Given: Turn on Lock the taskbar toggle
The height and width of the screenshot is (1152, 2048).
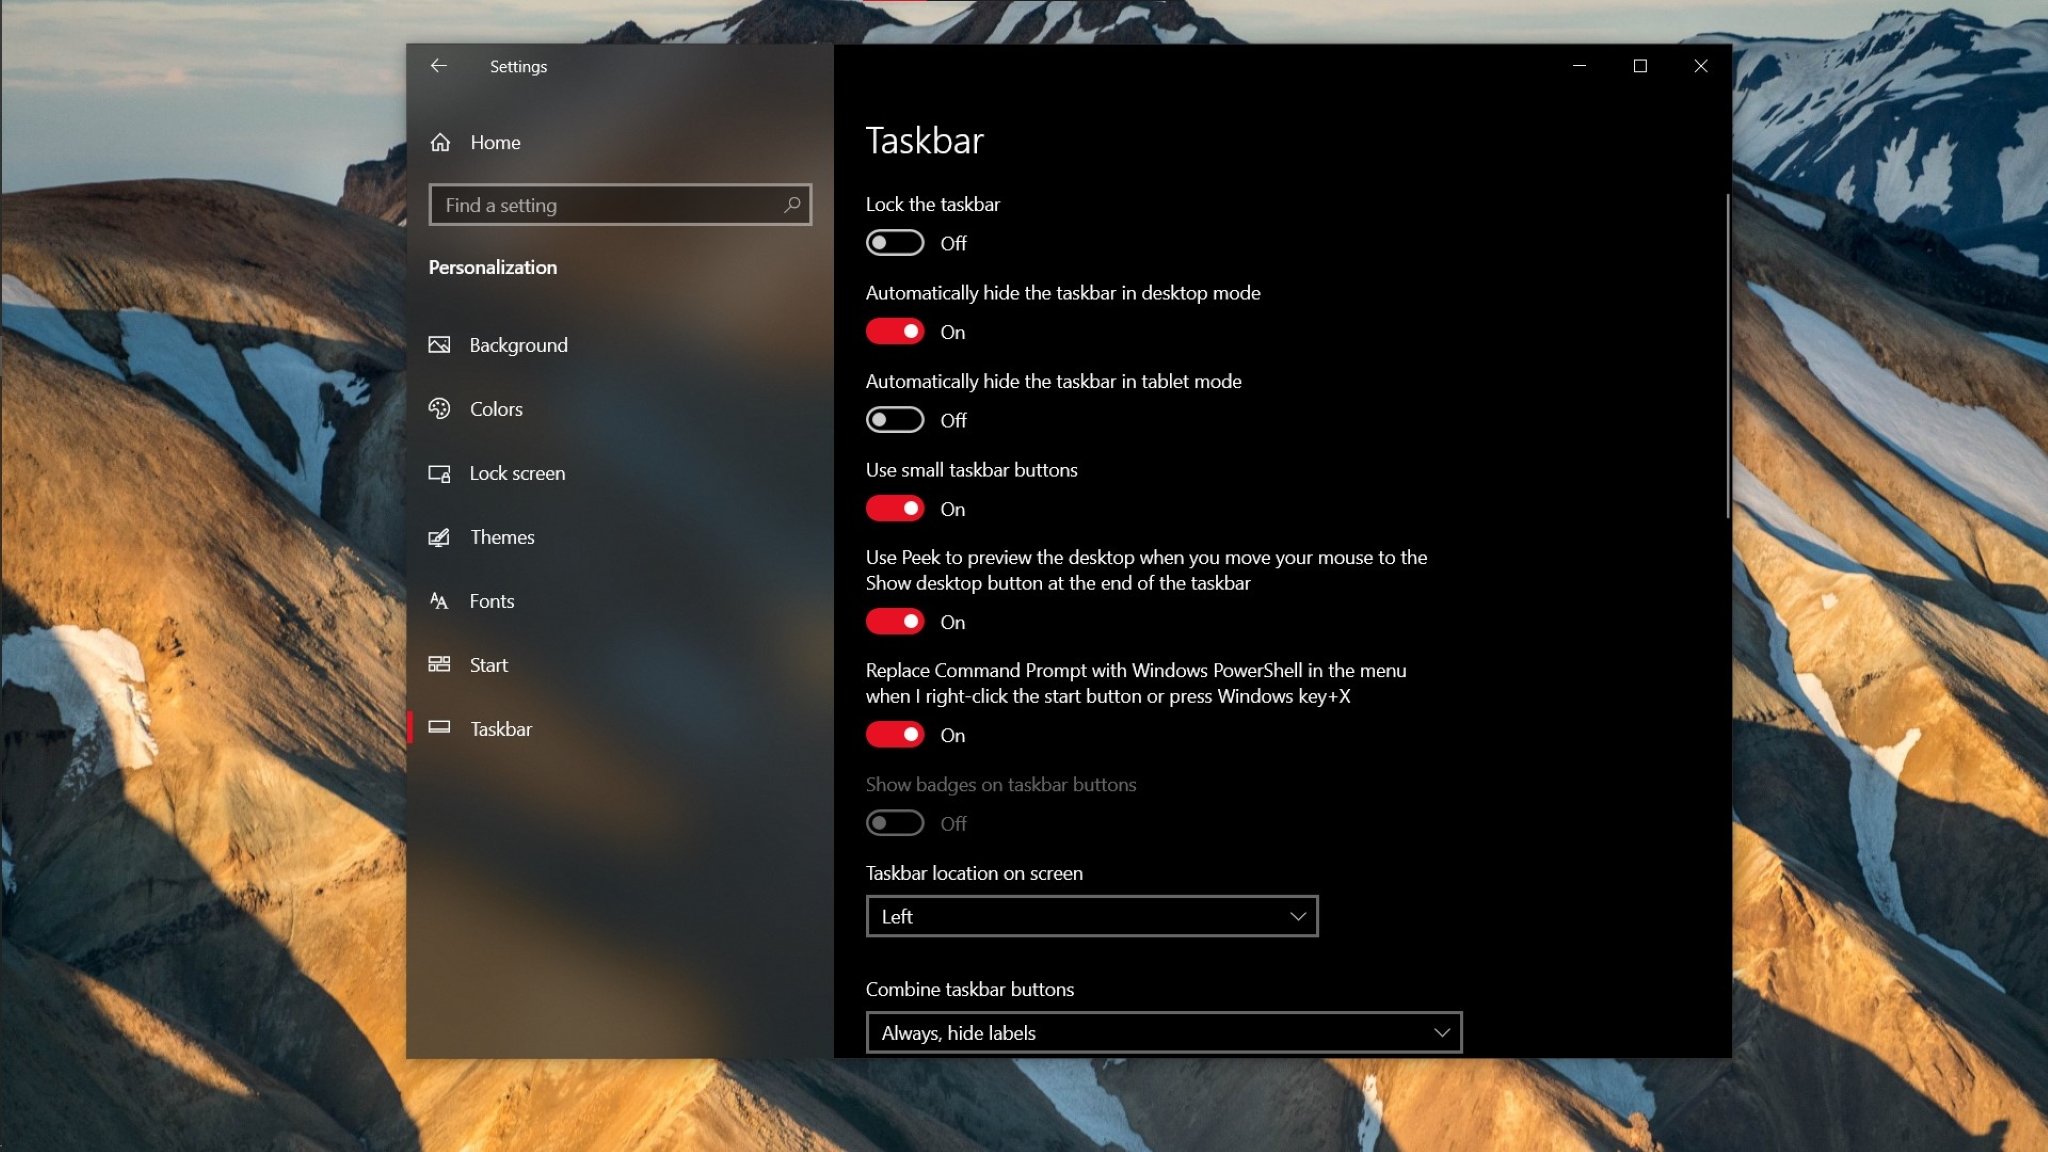Looking at the screenshot, I should 894,243.
